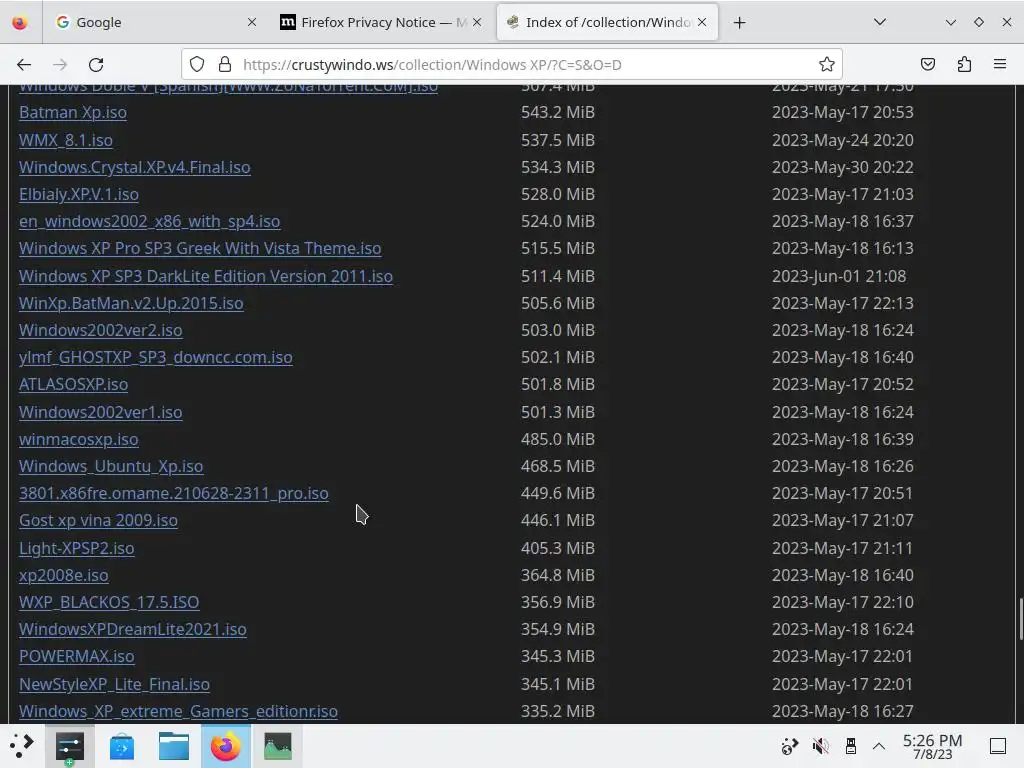
Task: Reload the current page
Action: [96, 65]
